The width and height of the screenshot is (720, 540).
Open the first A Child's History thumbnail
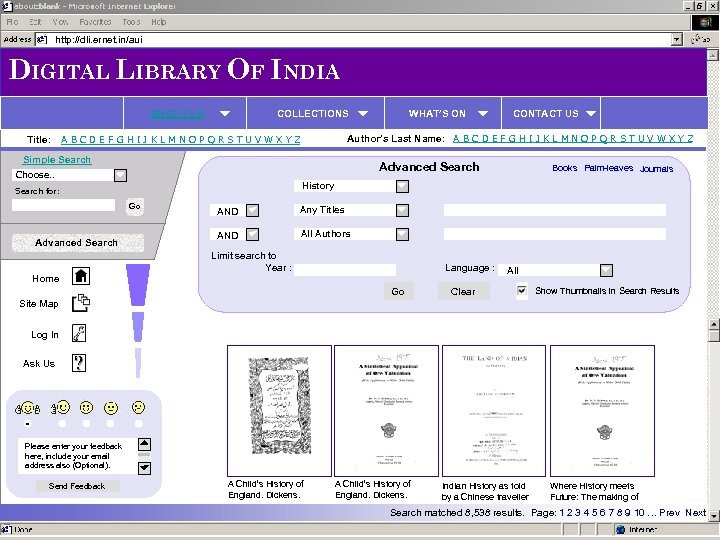279,411
